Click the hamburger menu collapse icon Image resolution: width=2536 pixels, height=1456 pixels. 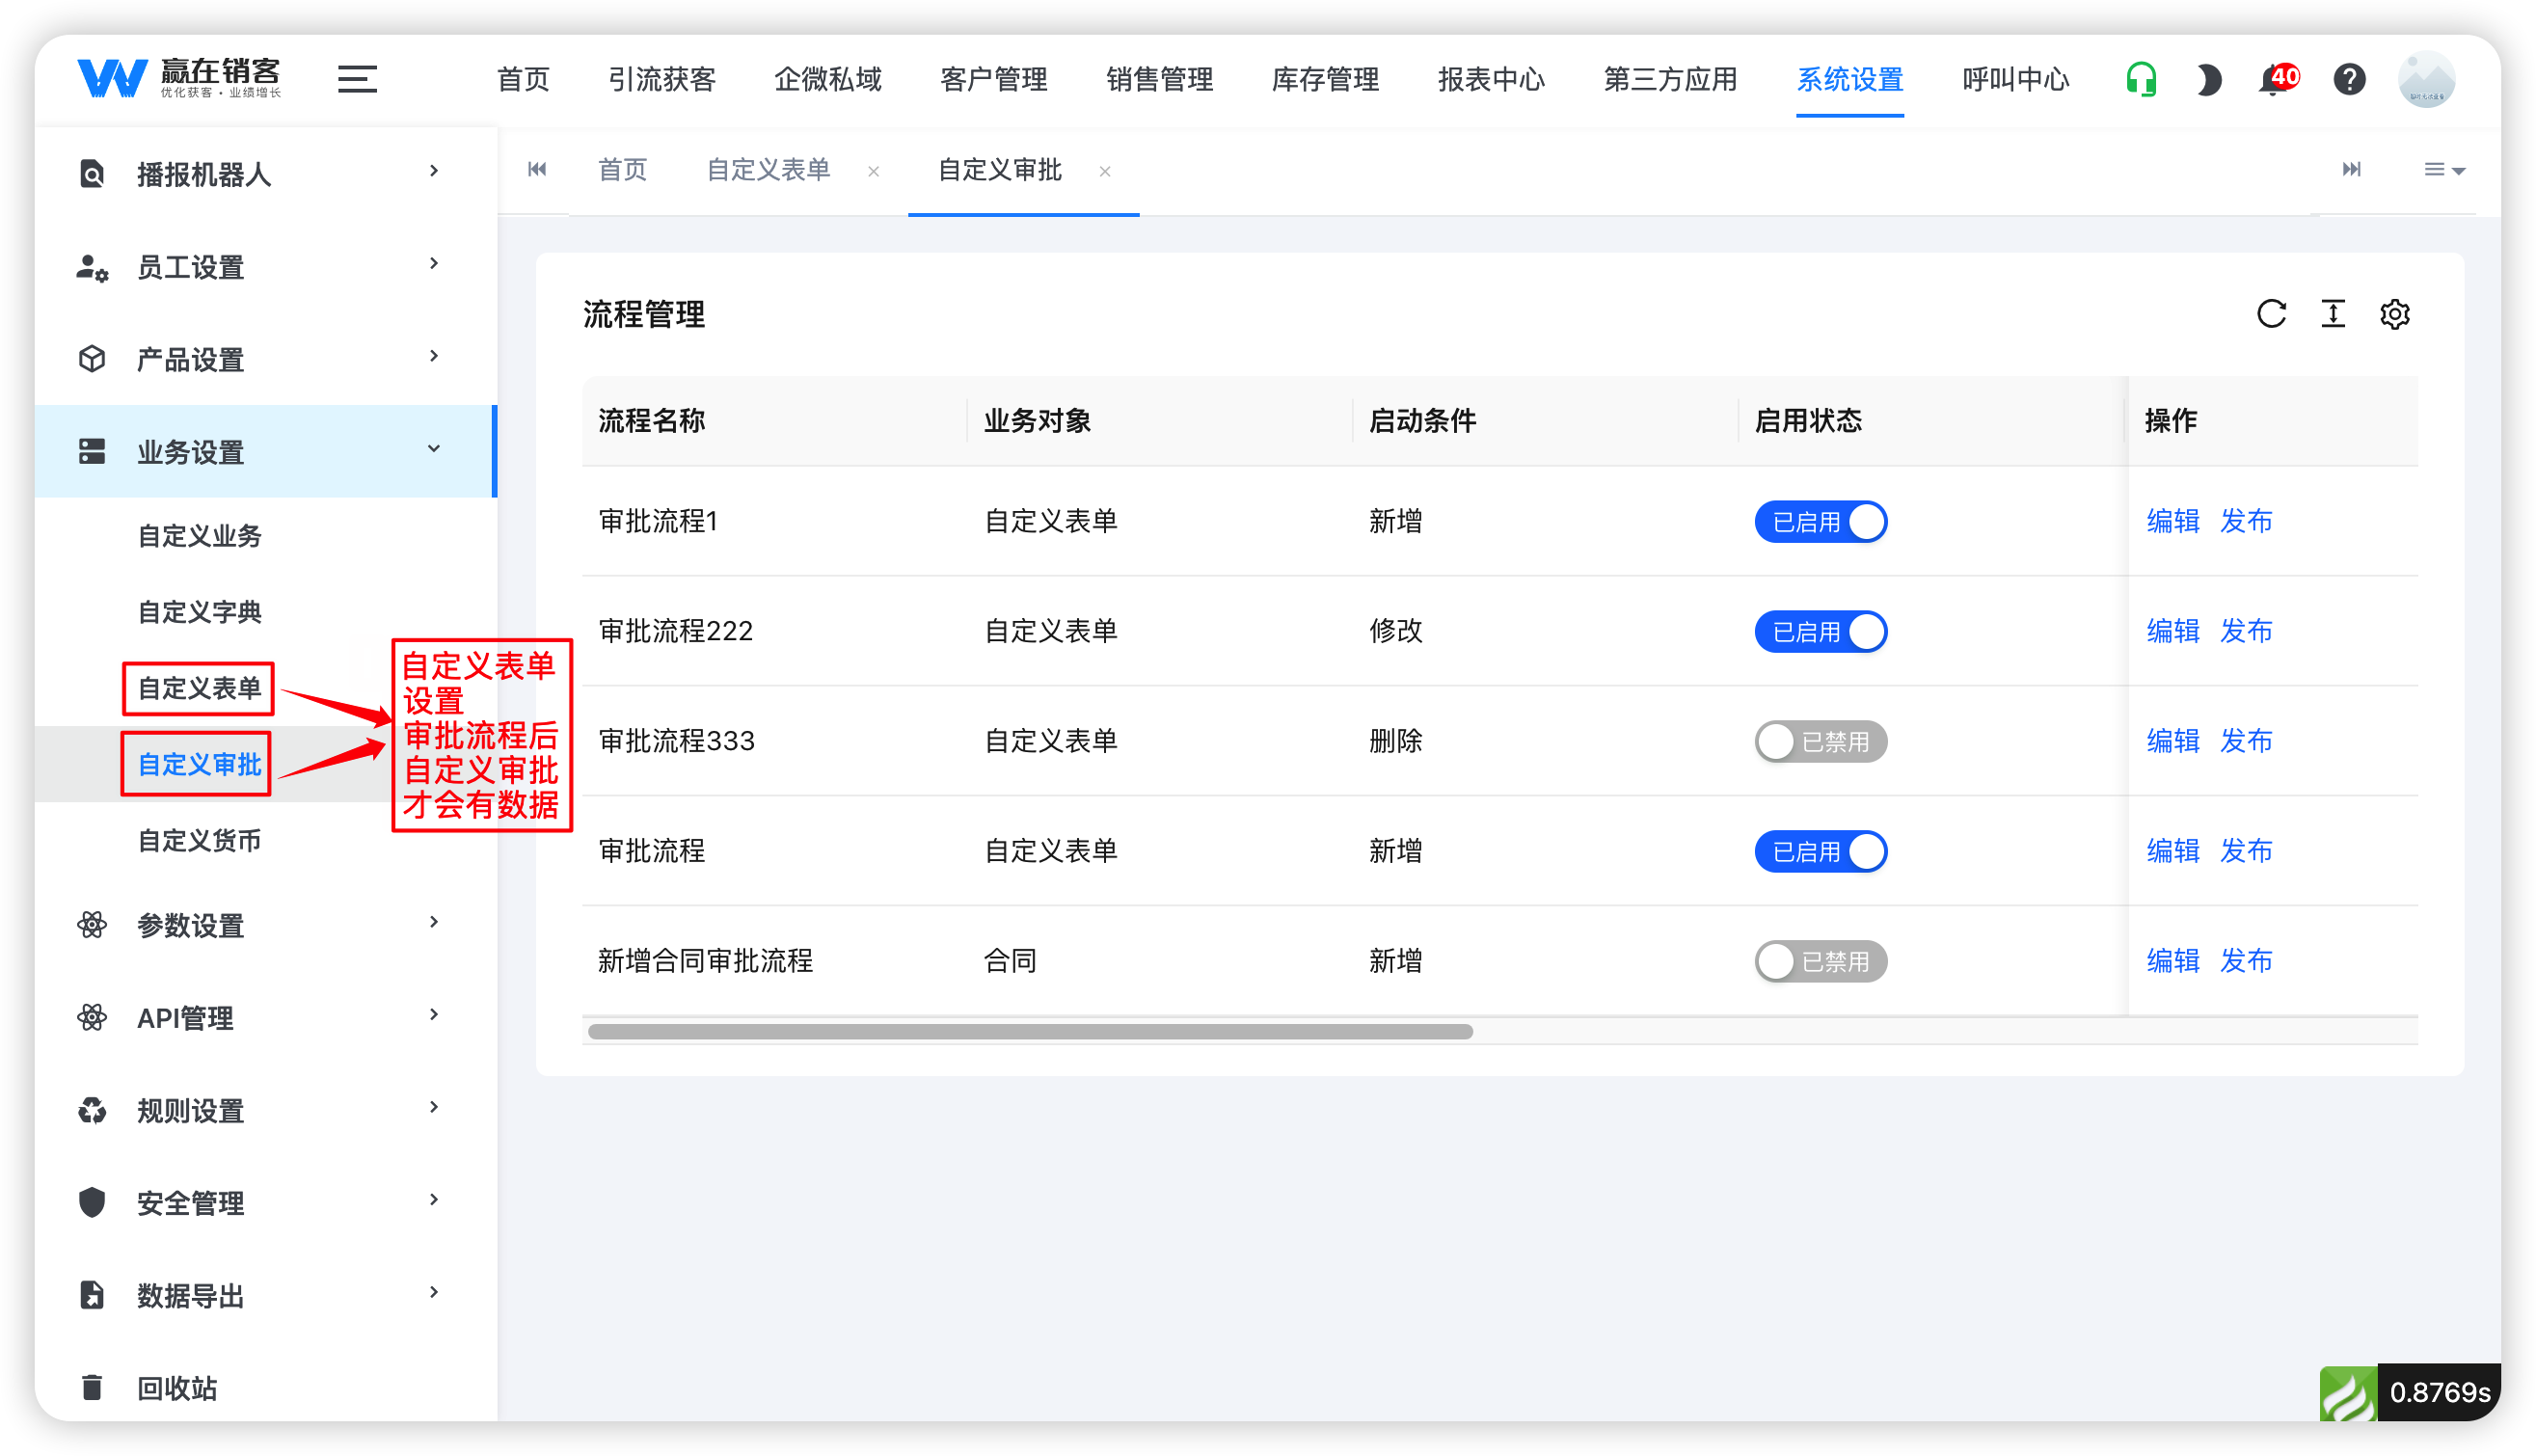click(357, 79)
